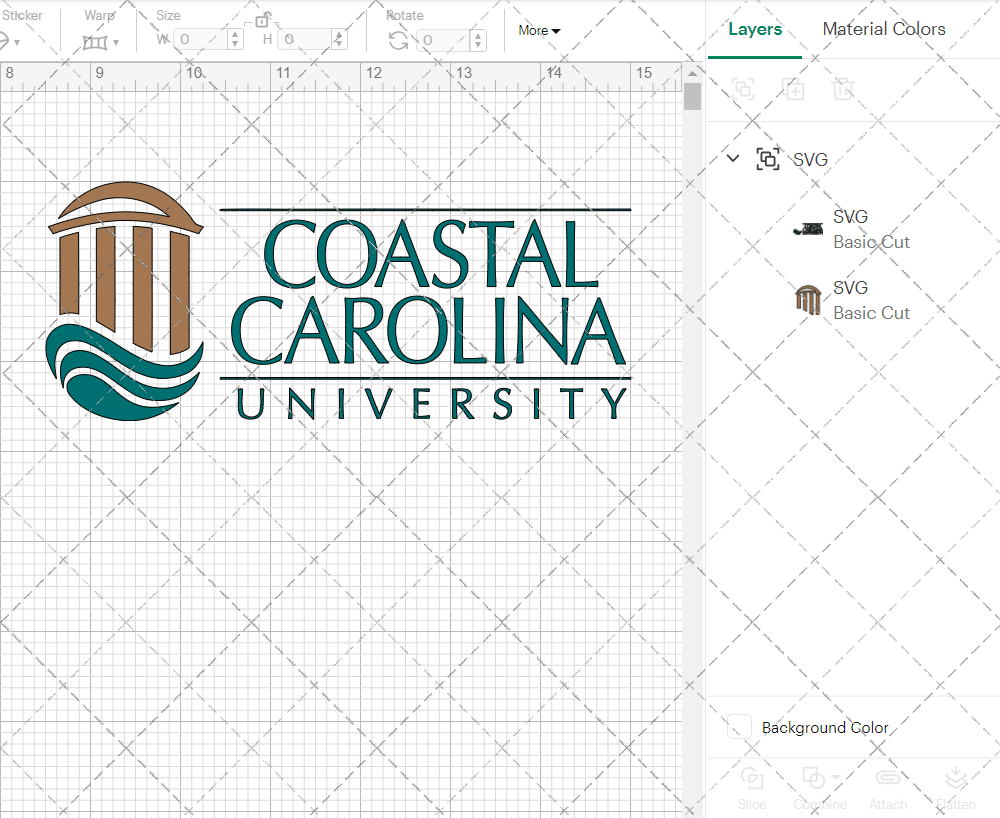Toggle the rotate reset control
Image resolution: width=1000 pixels, height=818 pixels.
[x=399, y=40]
